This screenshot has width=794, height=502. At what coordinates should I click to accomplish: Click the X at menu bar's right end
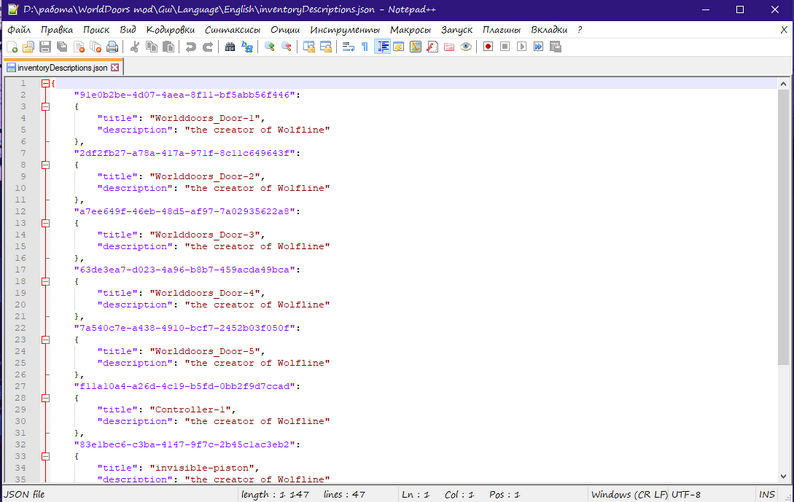coord(784,30)
